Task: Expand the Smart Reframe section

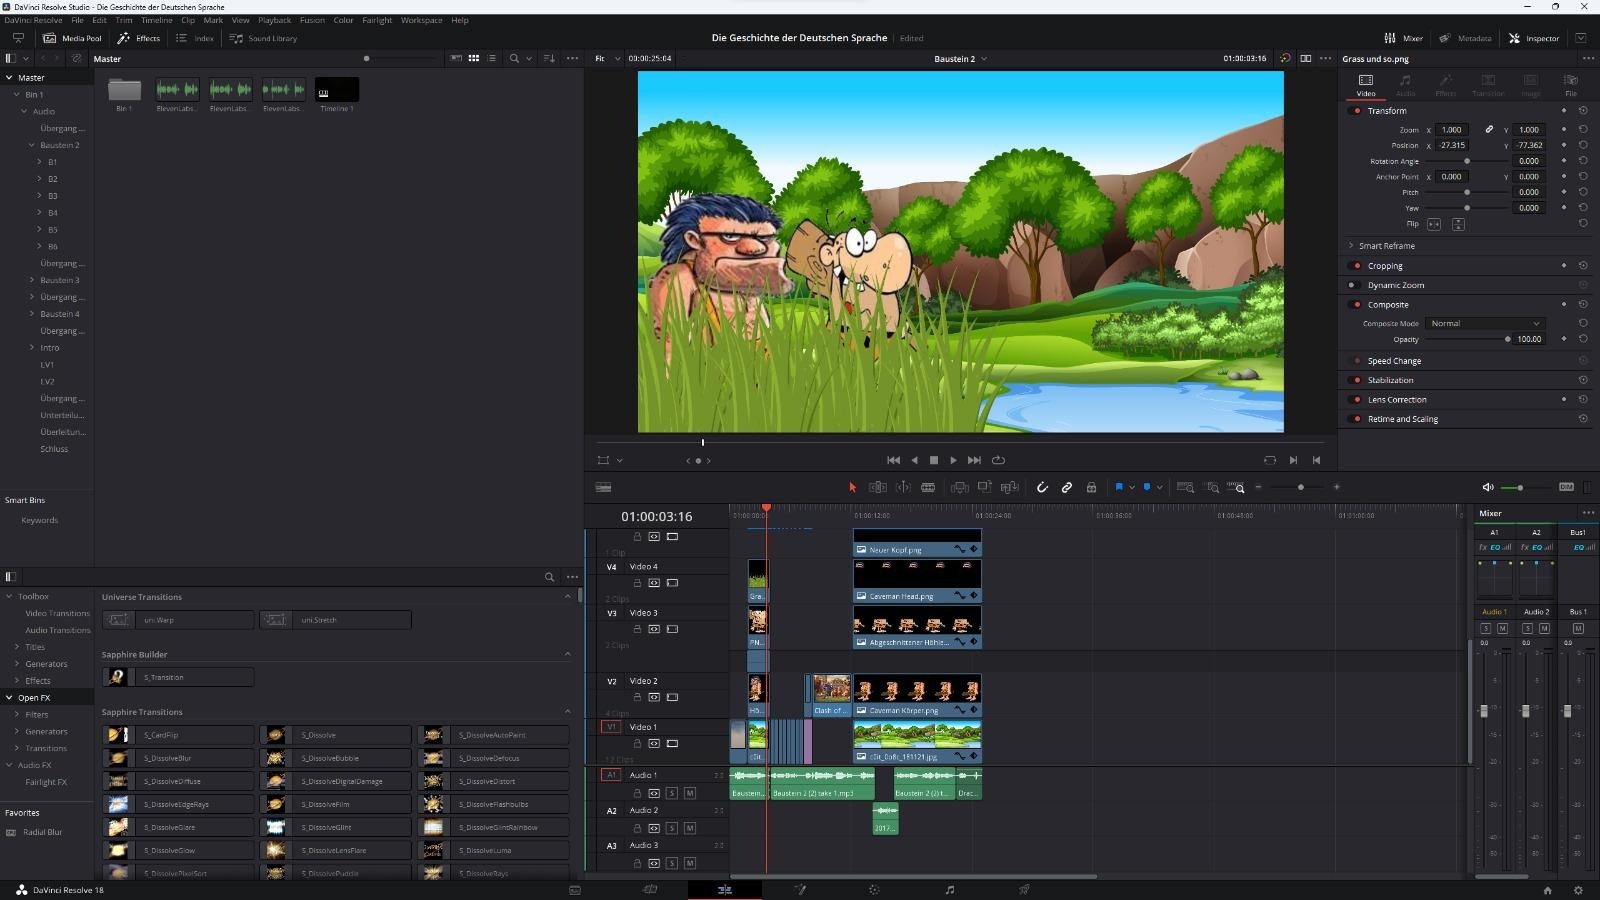Action: point(1351,245)
